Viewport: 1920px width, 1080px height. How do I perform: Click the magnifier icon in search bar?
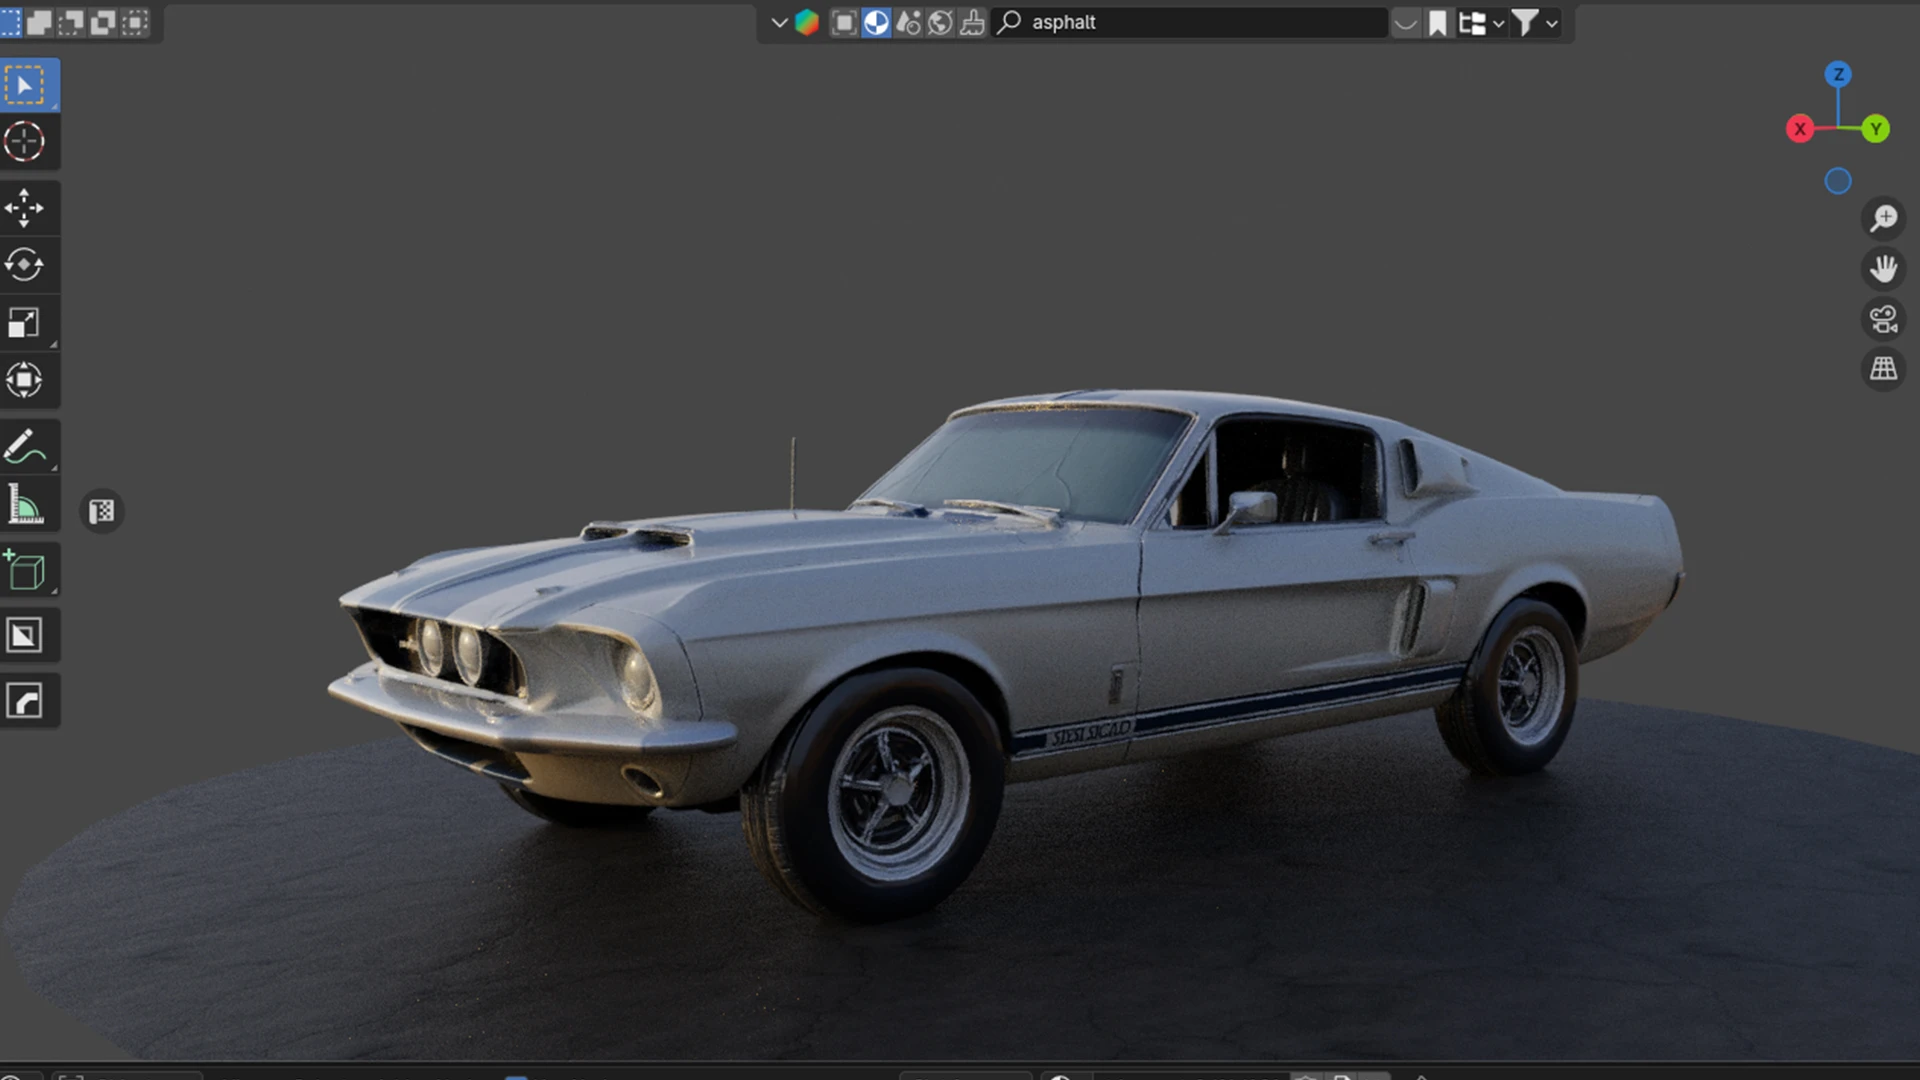[x=1010, y=22]
